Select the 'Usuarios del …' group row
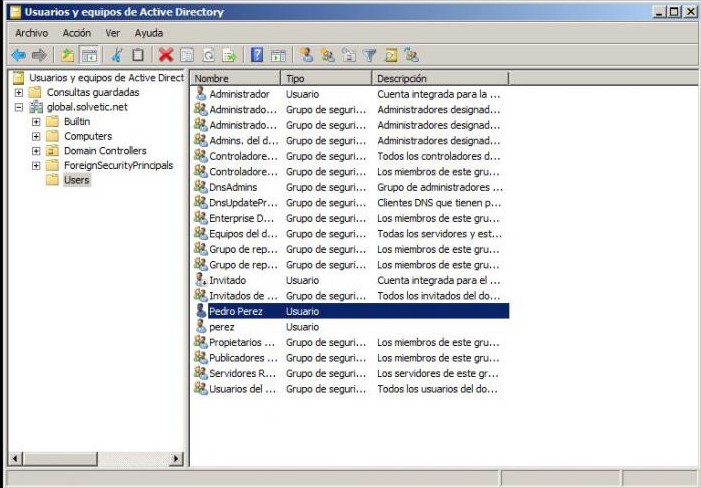701x488 pixels. 351,389
